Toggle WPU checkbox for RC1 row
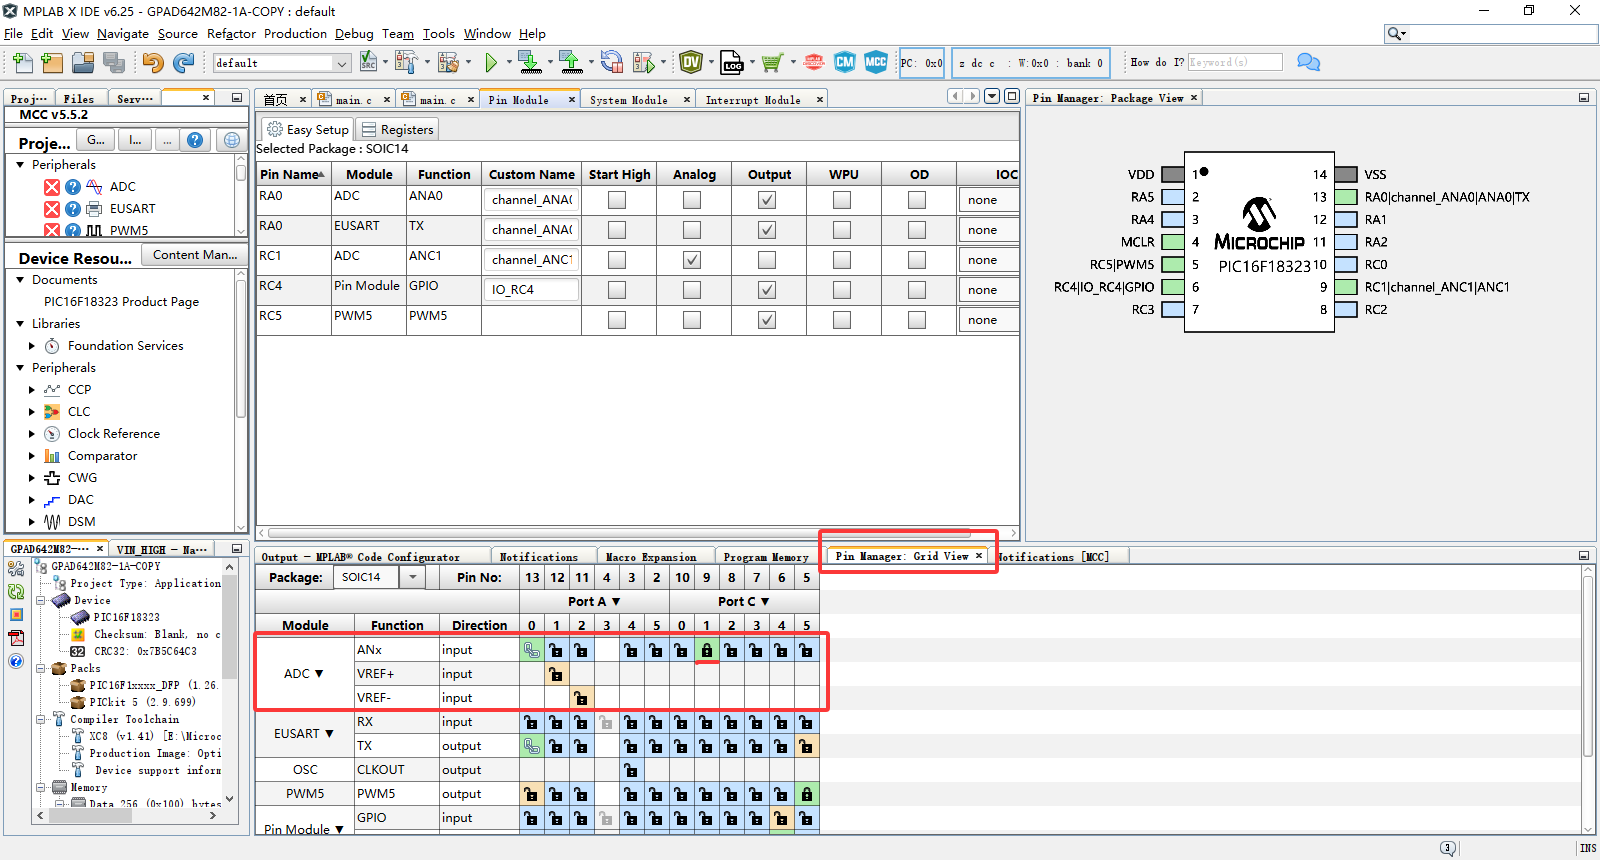Screen dimensions: 1600x860 point(842,260)
